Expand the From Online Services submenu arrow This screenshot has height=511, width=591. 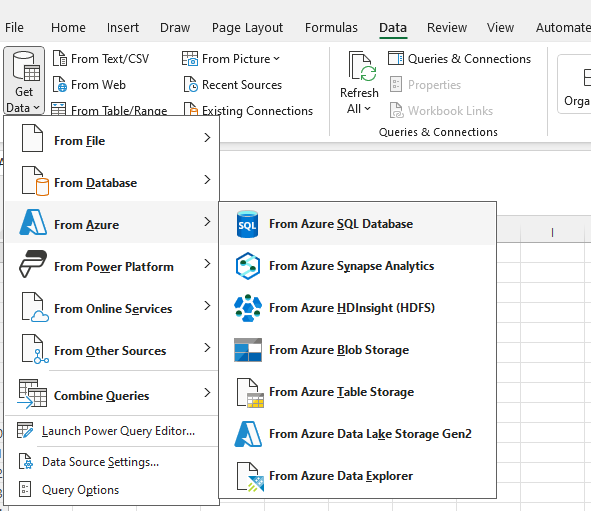tap(207, 305)
